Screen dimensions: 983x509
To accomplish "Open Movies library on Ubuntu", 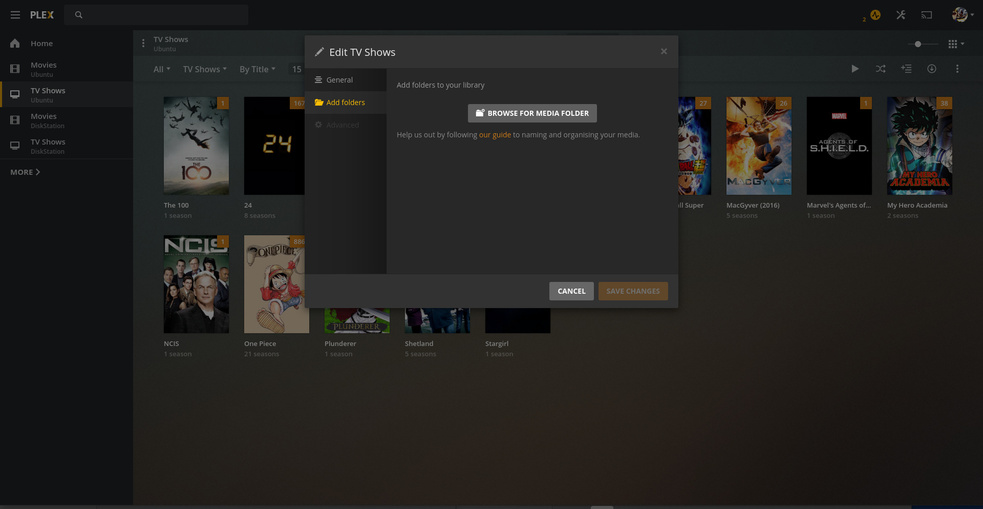I will coord(66,69).
